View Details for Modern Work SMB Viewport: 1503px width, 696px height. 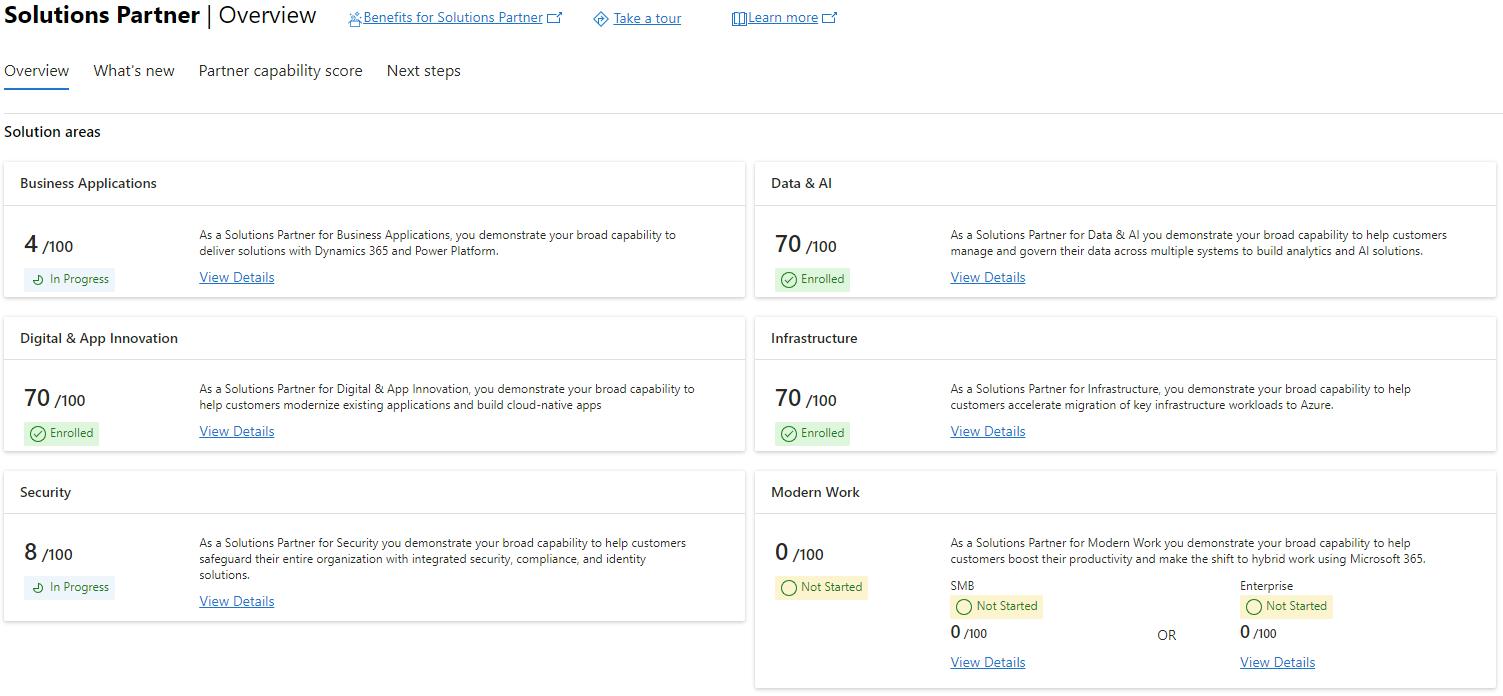988,663
